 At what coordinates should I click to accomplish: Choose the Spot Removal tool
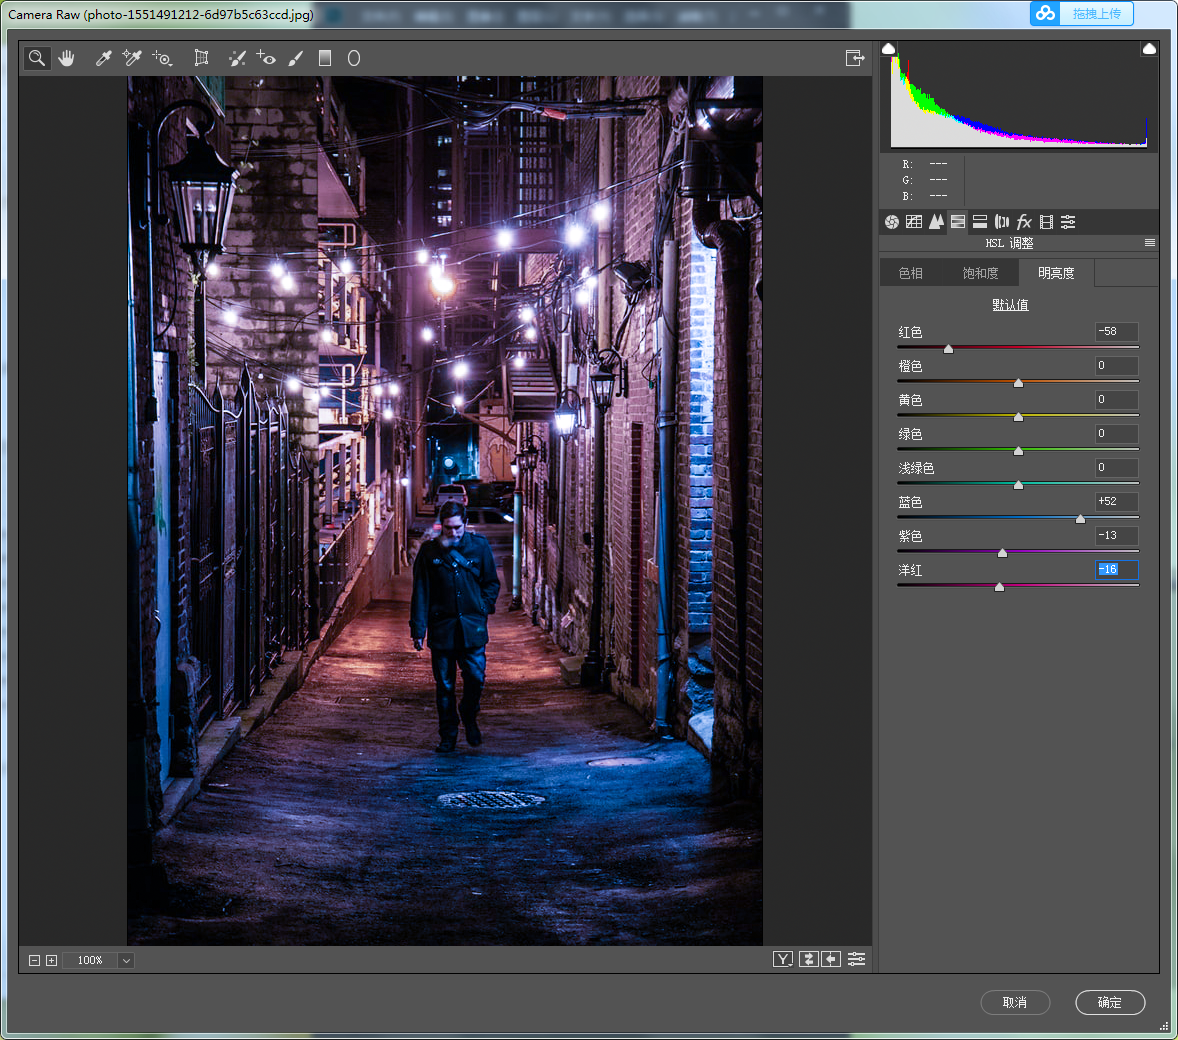click(x=237, y=58)
